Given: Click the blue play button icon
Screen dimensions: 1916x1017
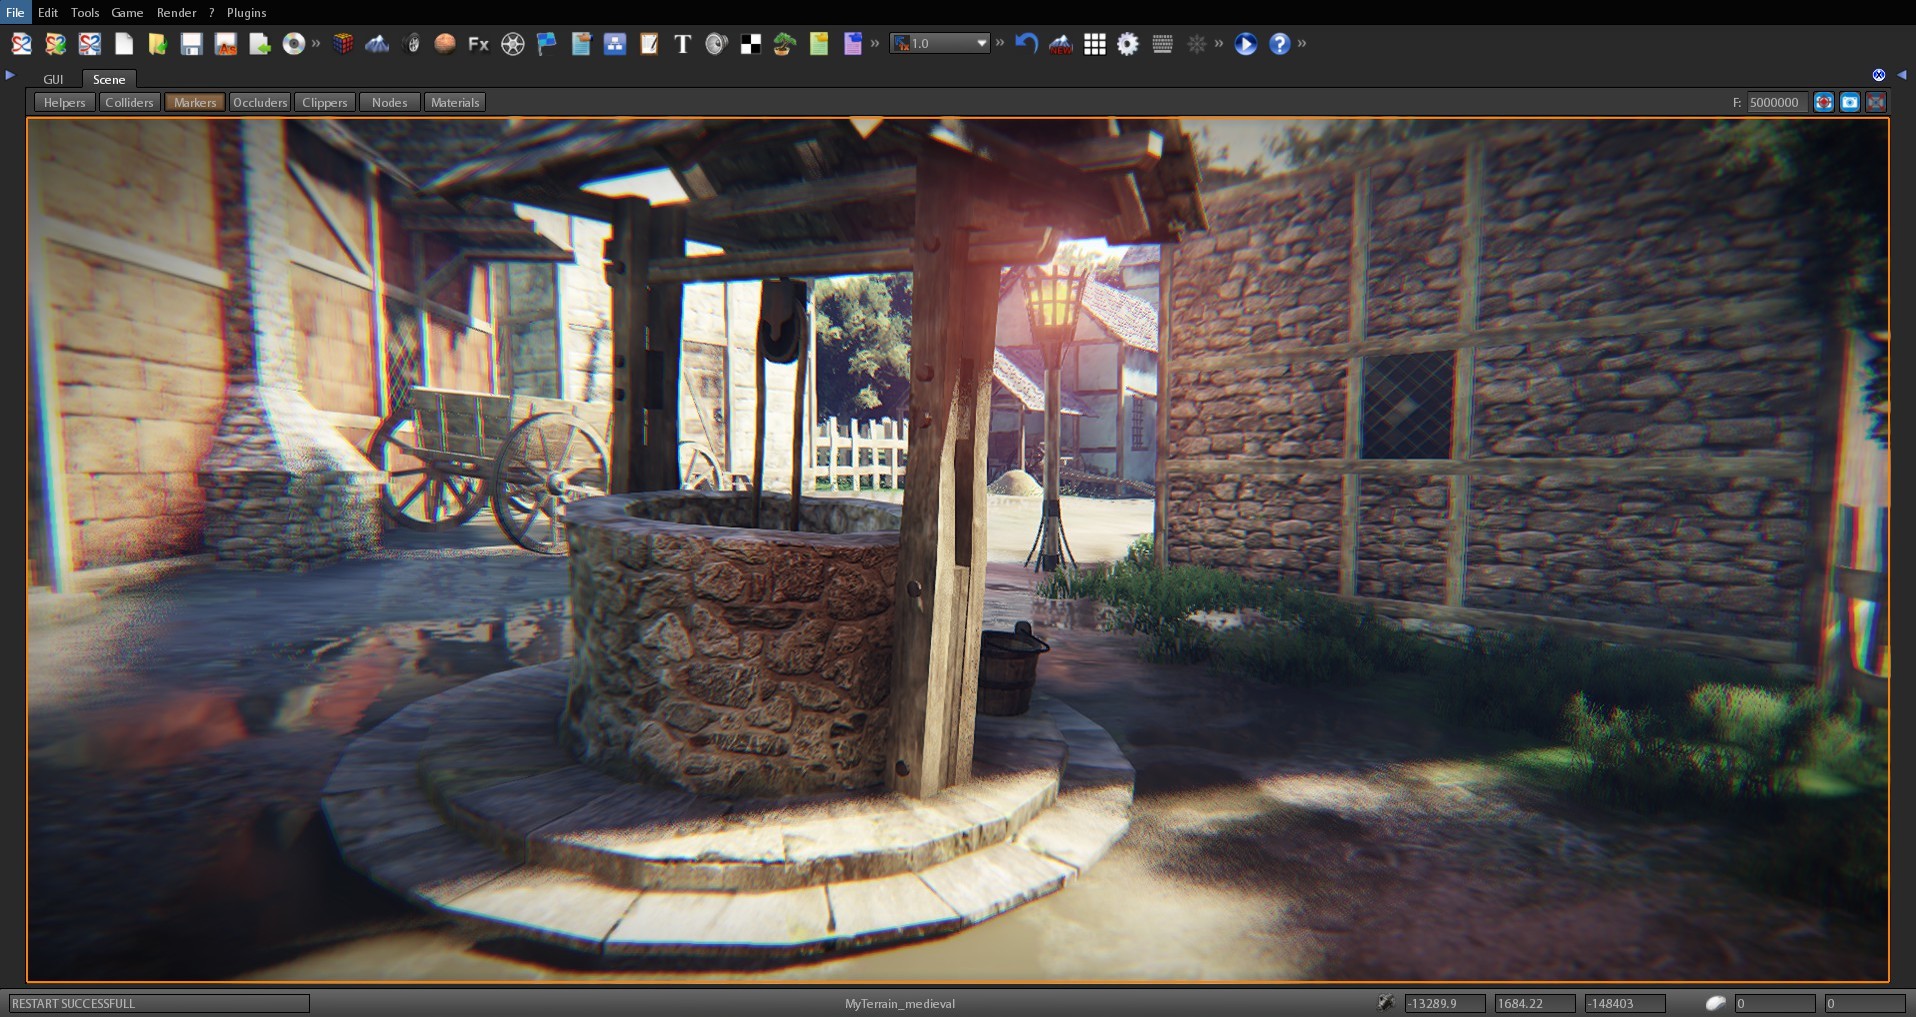Looking at the screenshot, I should point(1245,44).
